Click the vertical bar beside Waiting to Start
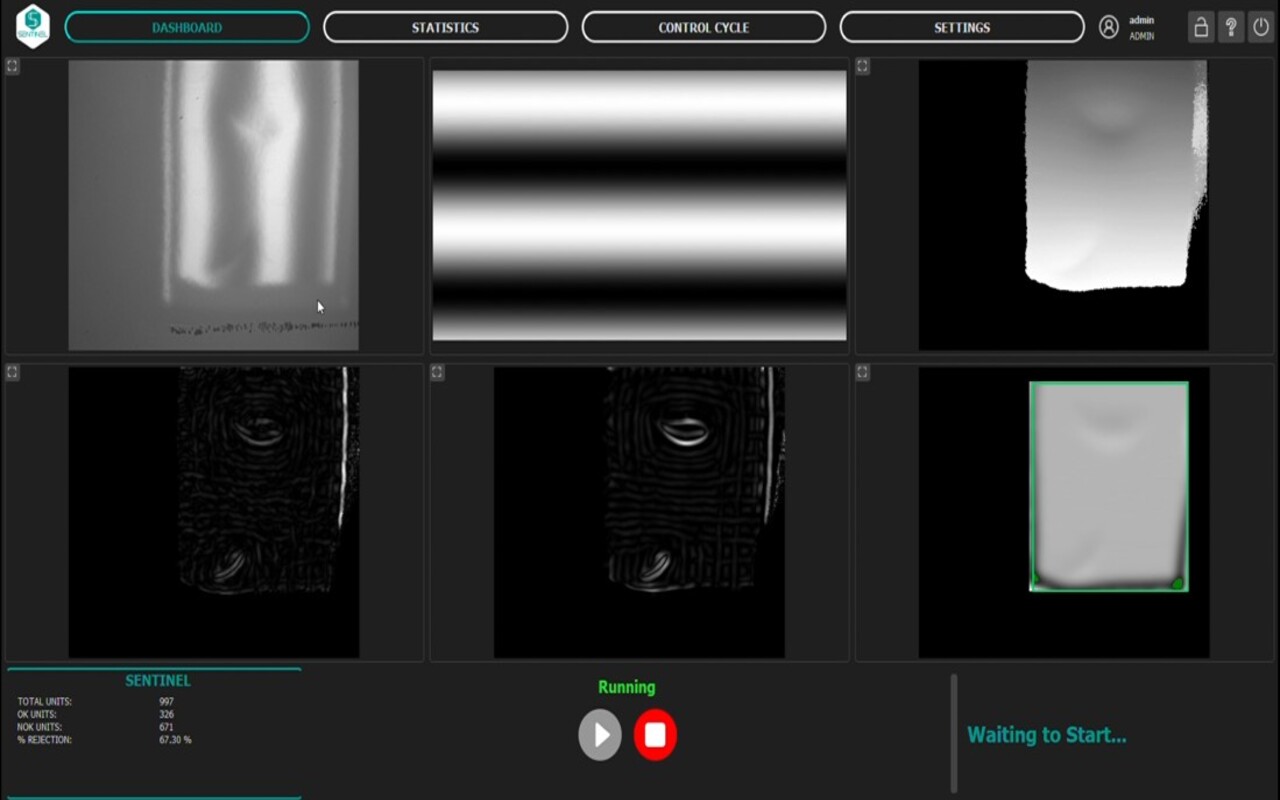This screenshot has height=800, width=1280. pyautogui.click(x=953, y=733)
